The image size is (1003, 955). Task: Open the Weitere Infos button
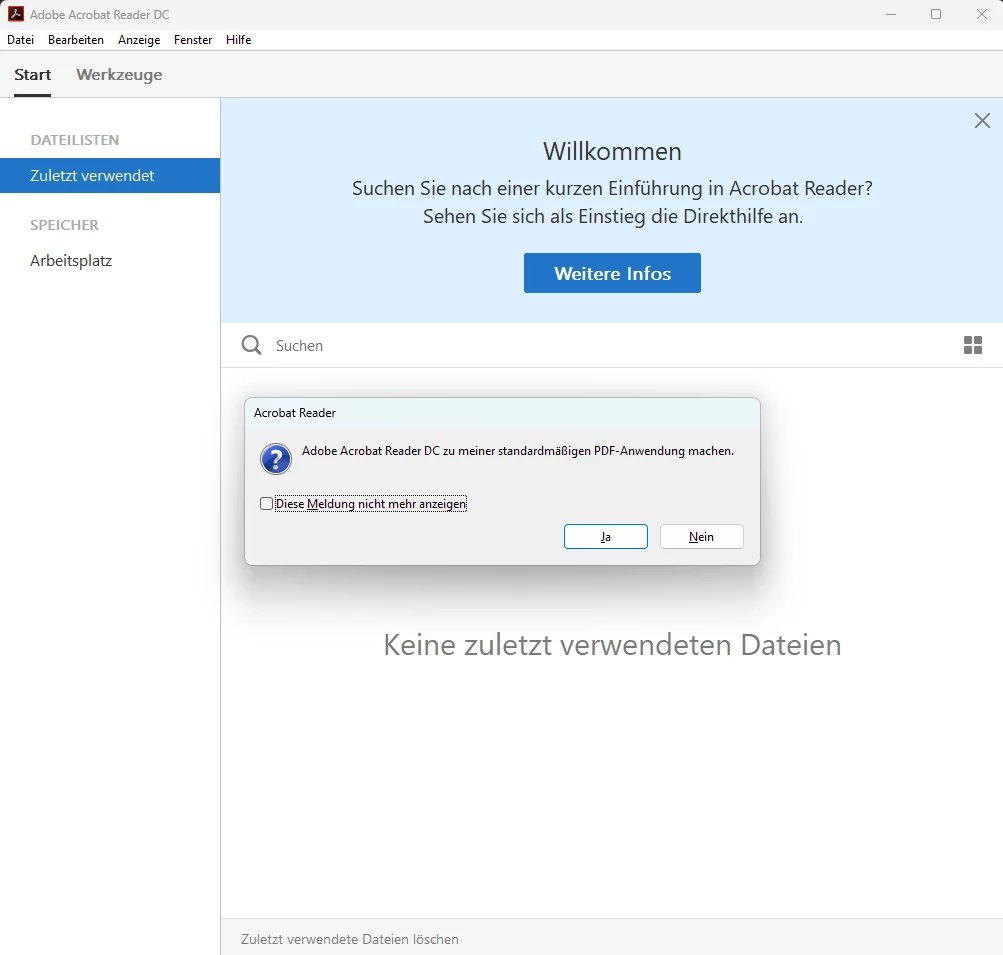pyautogui.click(x=612, y=273)
